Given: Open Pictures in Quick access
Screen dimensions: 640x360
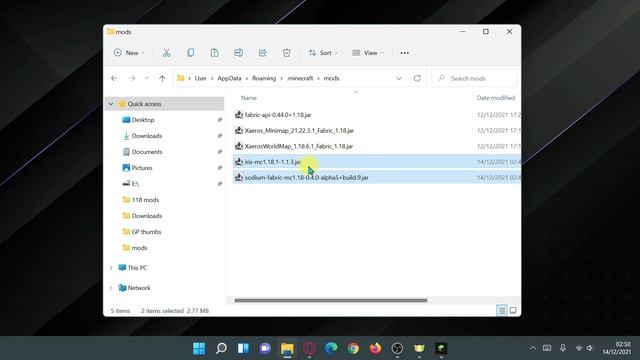Looking at the screenshot, I should click(142, 168).
